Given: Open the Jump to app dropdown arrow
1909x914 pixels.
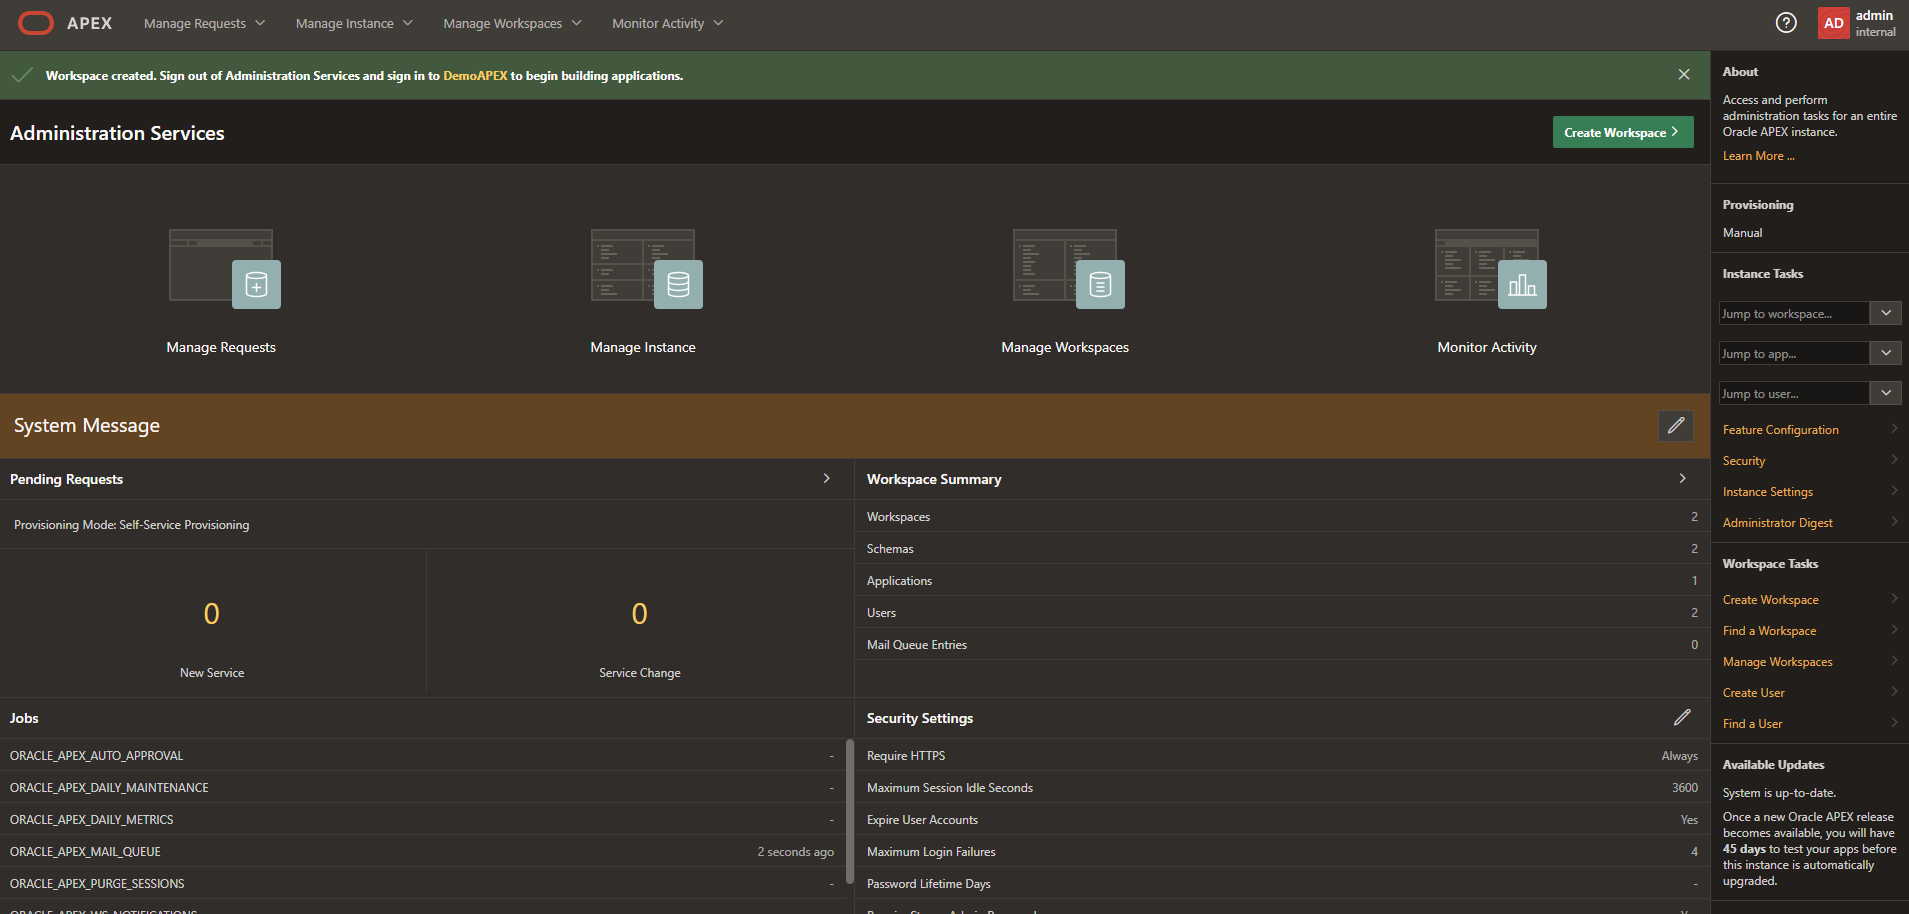Looking at the screenshot, I should (x=1885, y=353).
